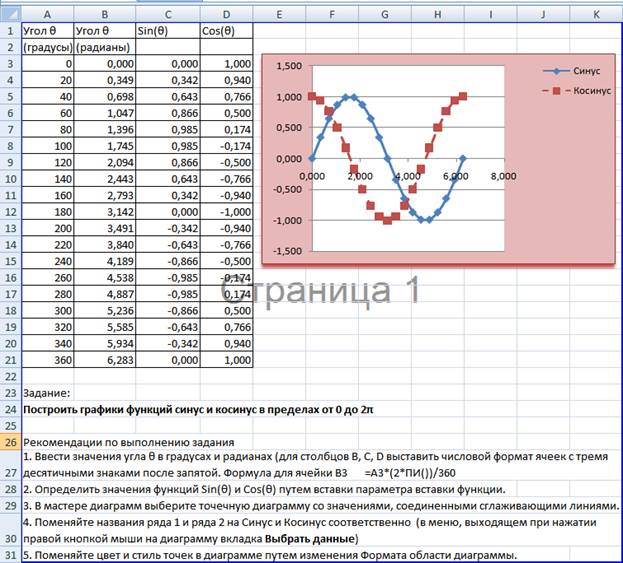Click cell B21 with value 6,283
The width and height of the screenshot is (623, 563).
(105, 360)
